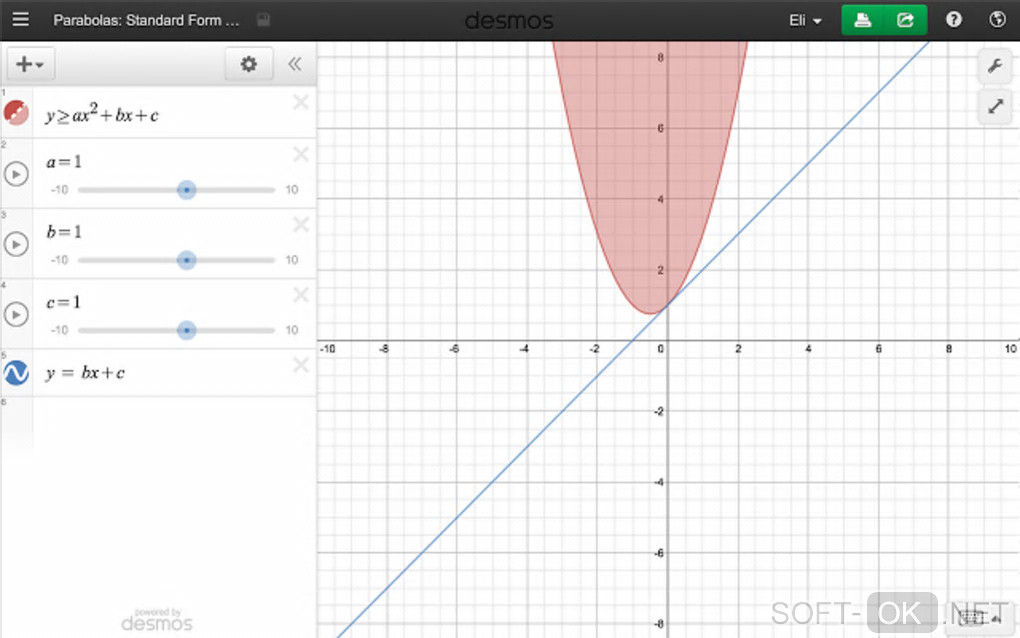Click the projector mode arrows icon
Viewport: 1020px width, 638px height.
(x=995, y=106)
